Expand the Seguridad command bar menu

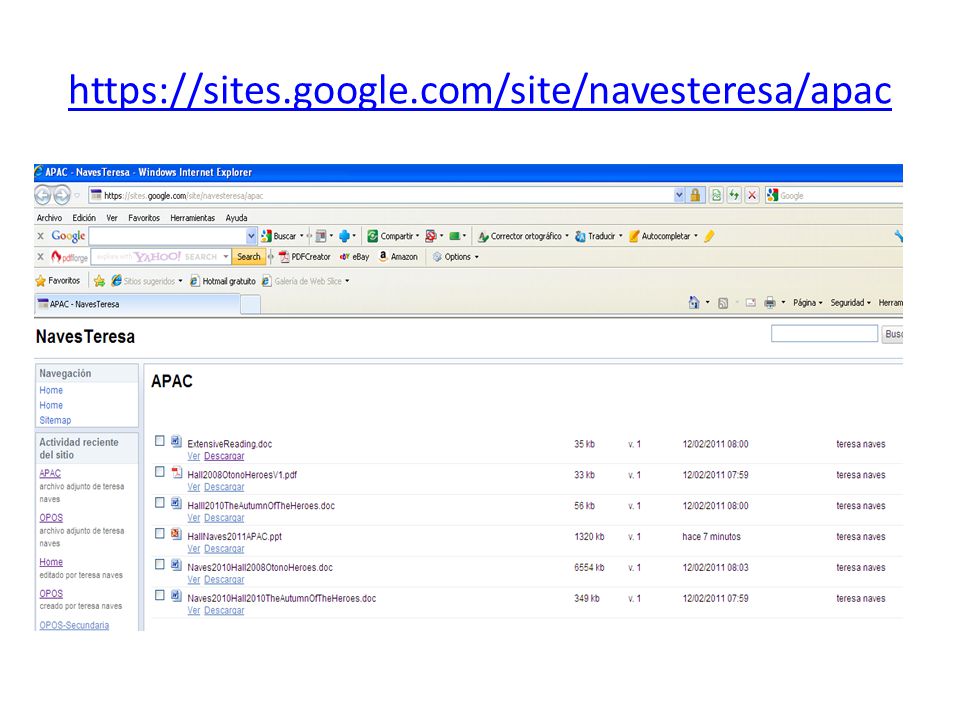coord(850,303)
